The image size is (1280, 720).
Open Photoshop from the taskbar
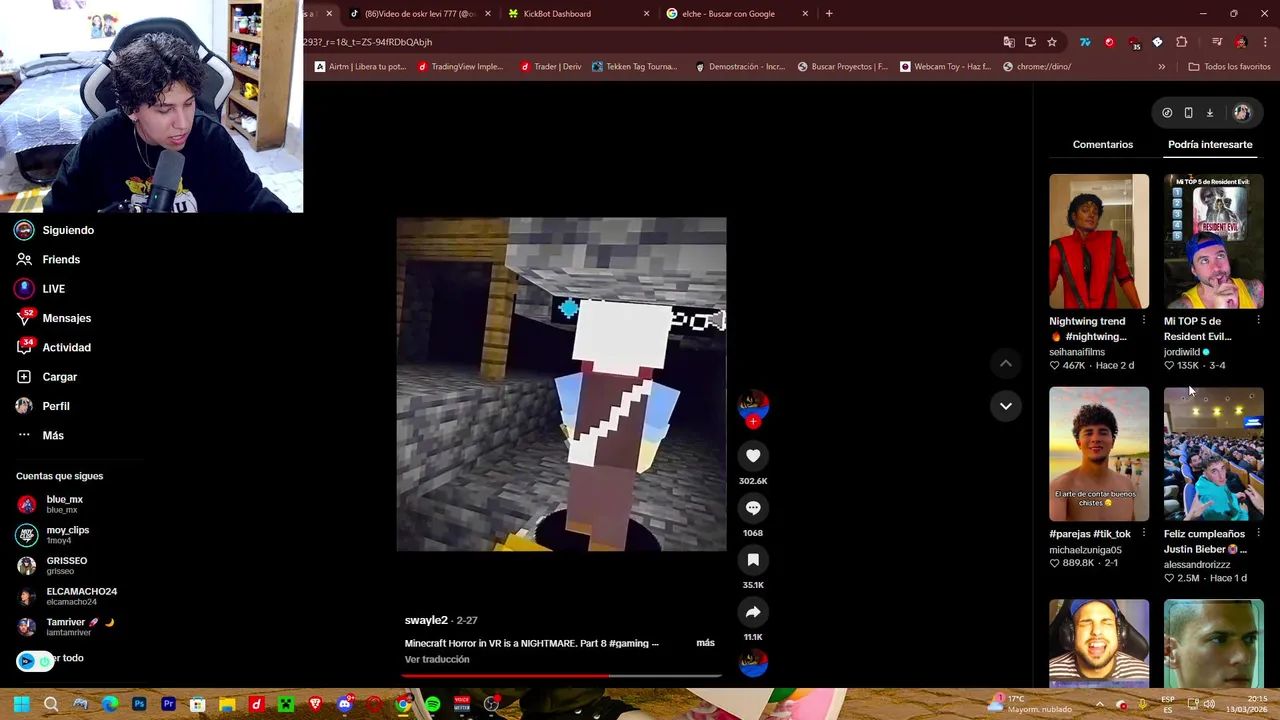[139, 705]
